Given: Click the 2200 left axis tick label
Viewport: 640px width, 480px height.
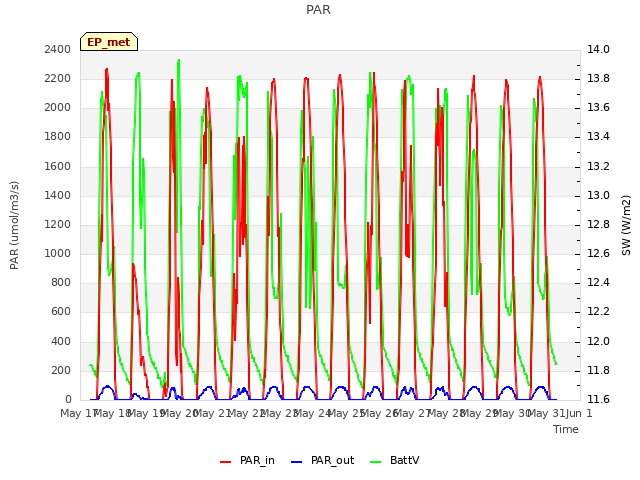Looking at the screenshot, I should click(x=58, y=78).
